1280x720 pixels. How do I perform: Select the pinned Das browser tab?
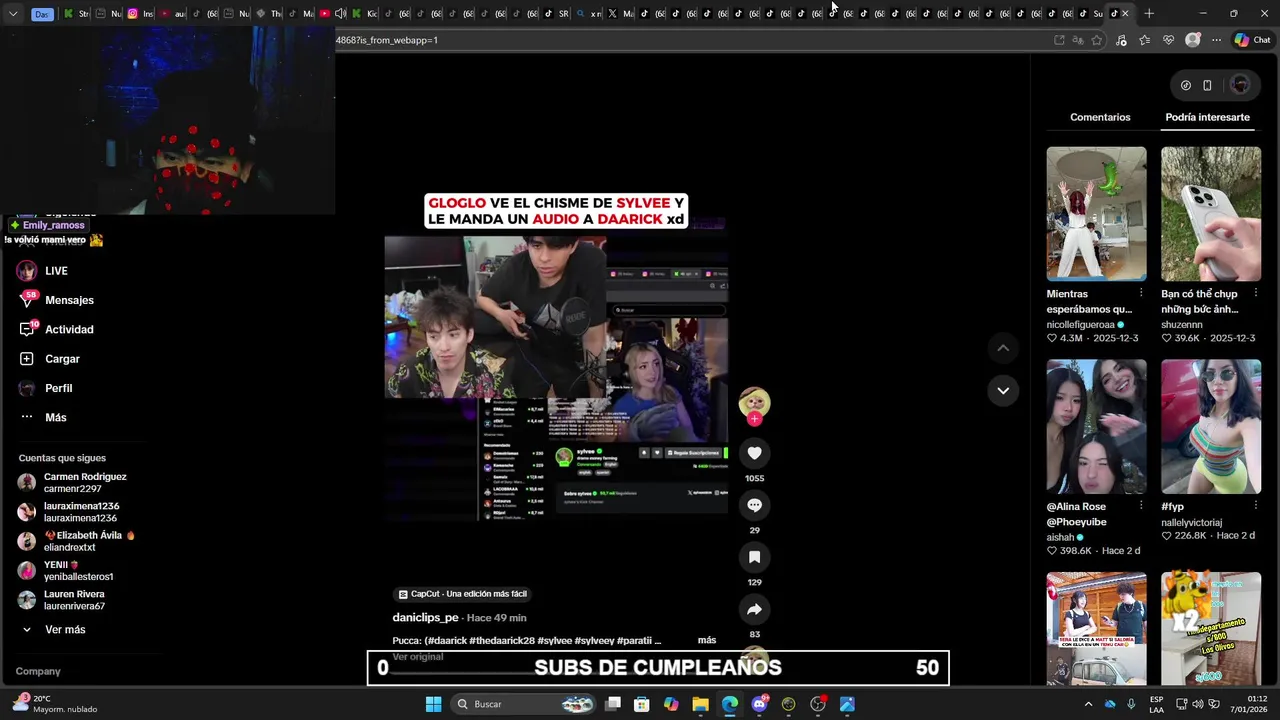click(42, 14)
